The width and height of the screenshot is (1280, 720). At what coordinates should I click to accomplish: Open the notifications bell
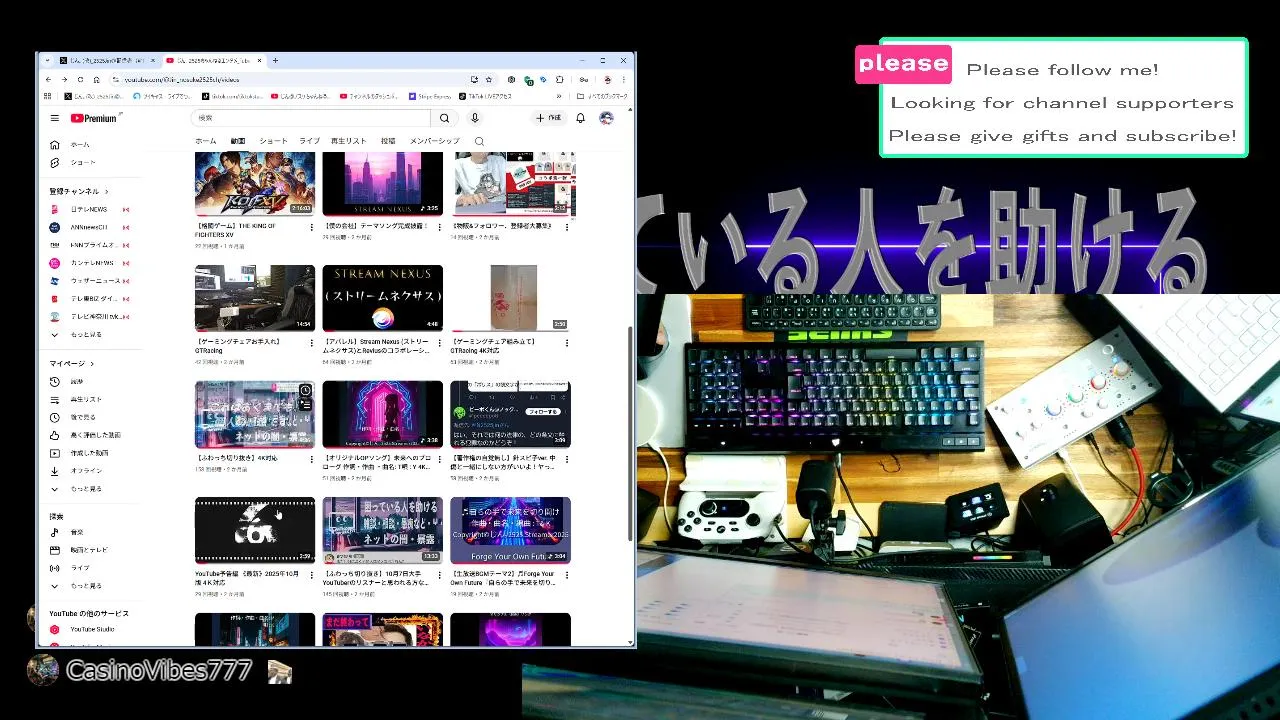[580, 118]
